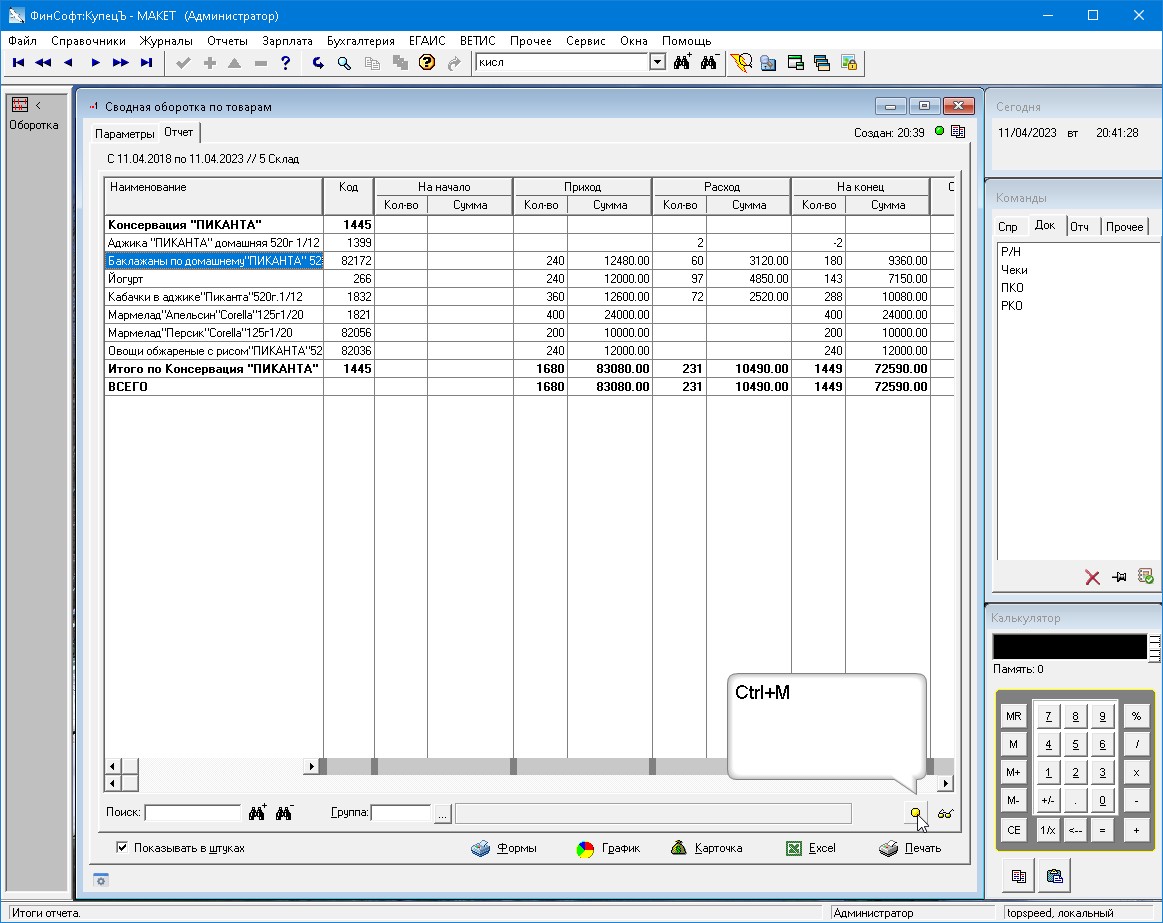Screen dimensions: 1163x923
Task: Click the glasses icon beside the marker button
Action: click(945, 813)
